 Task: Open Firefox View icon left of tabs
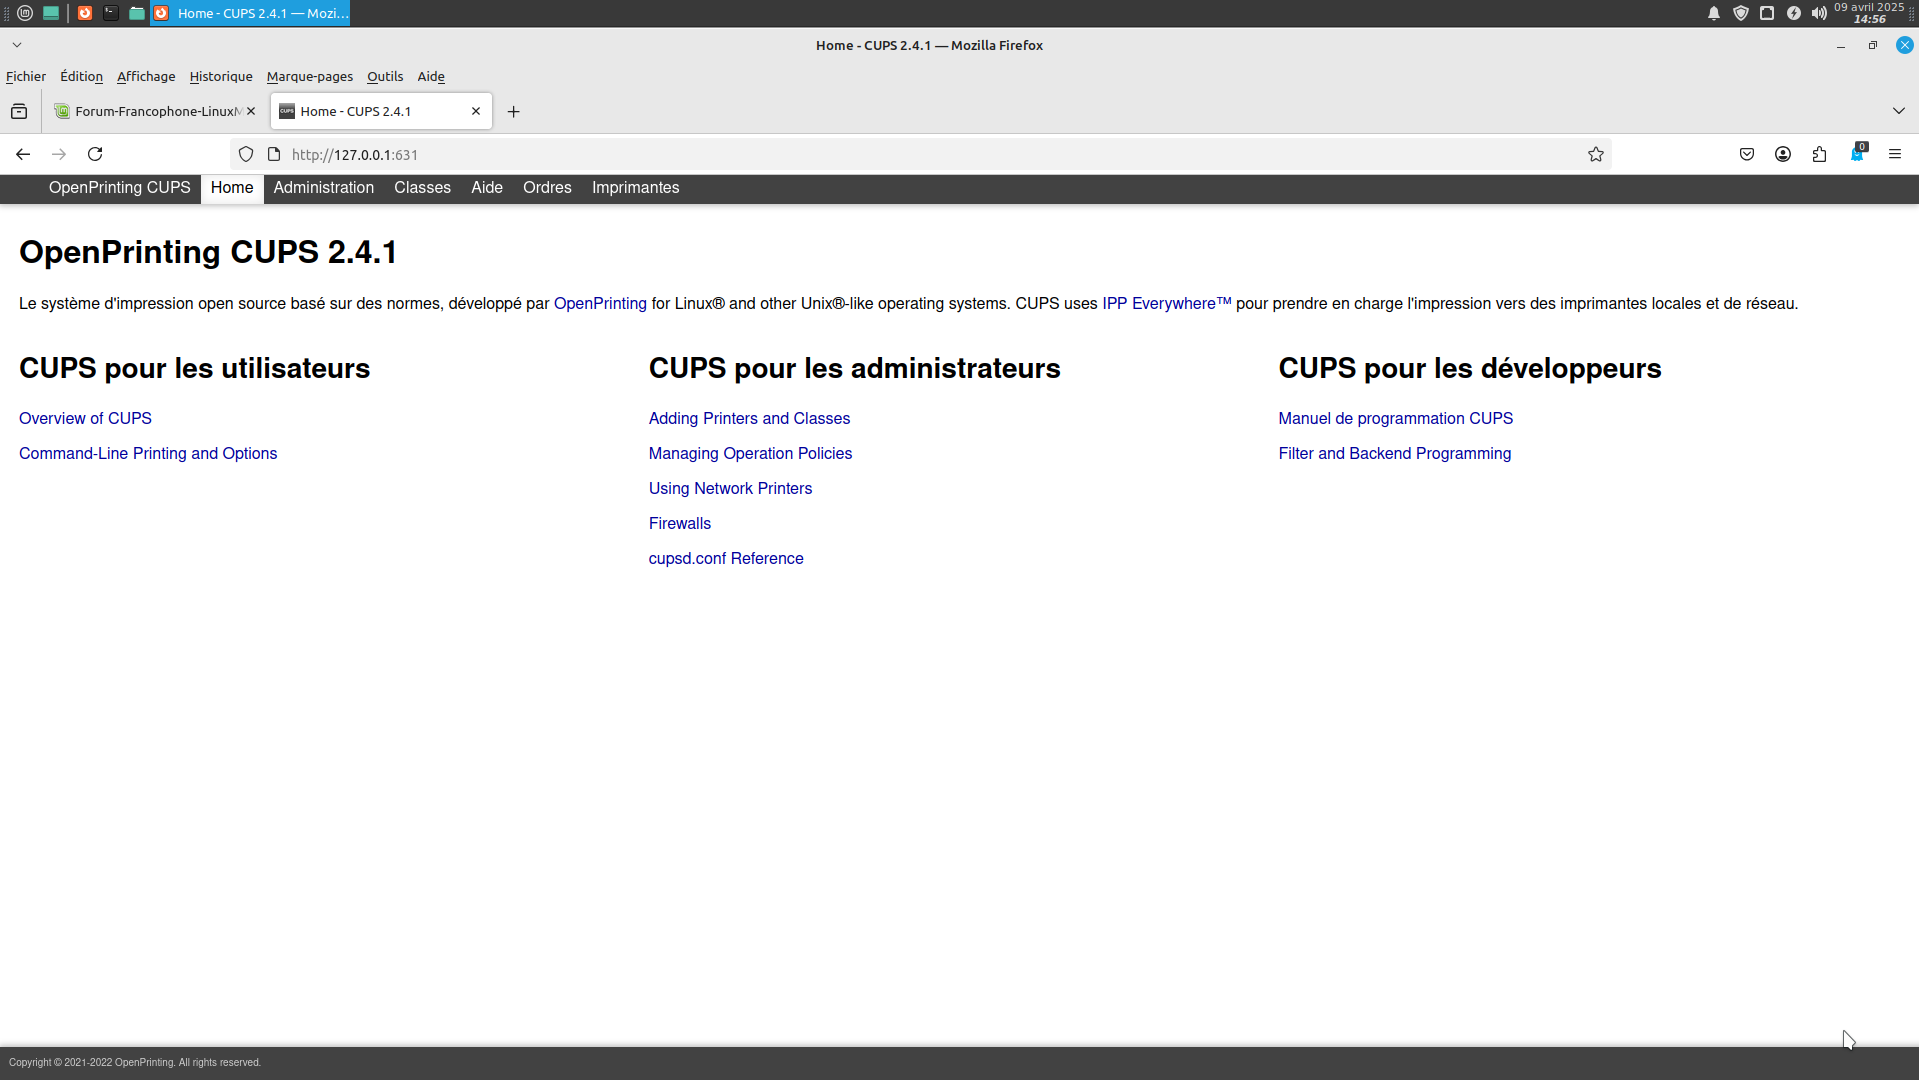pyautogui.click(x=19, y=111)
